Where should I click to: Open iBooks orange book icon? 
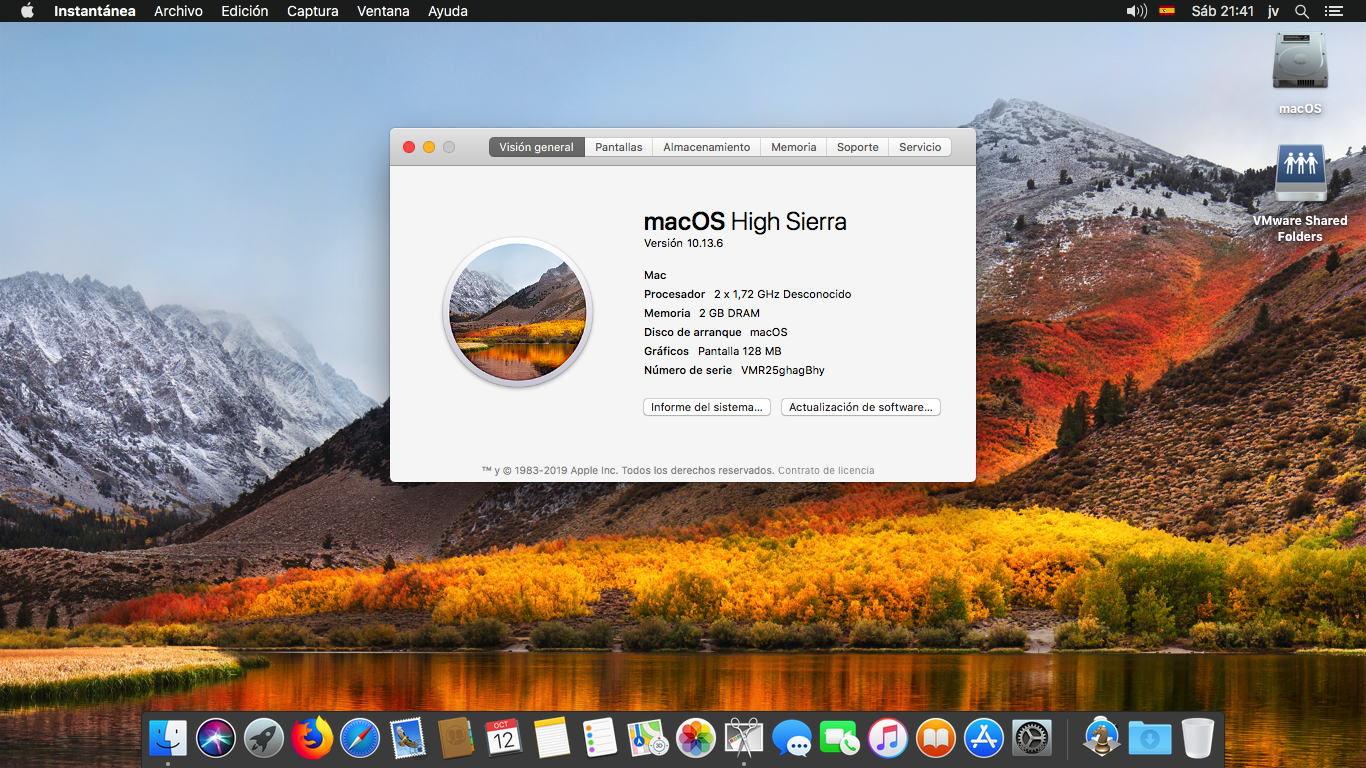click(x=936, y=739)
